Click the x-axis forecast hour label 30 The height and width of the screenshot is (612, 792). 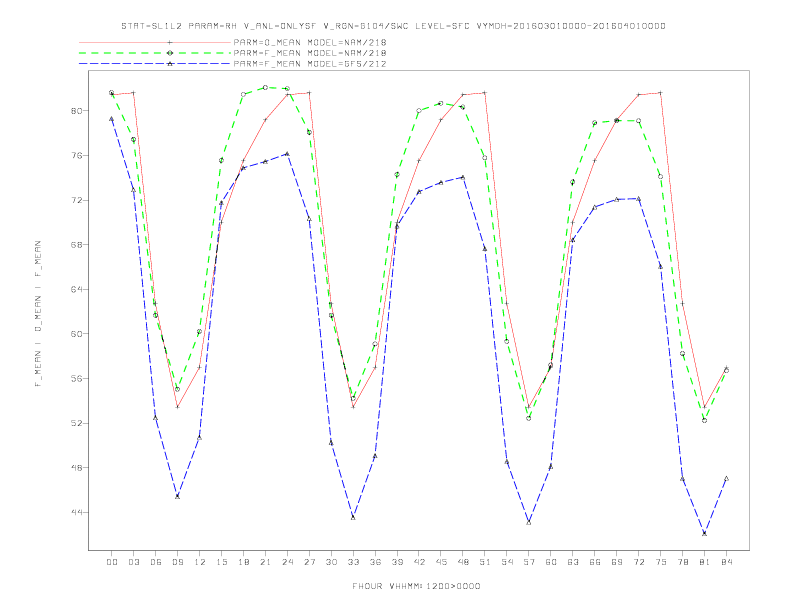point(331,562)
